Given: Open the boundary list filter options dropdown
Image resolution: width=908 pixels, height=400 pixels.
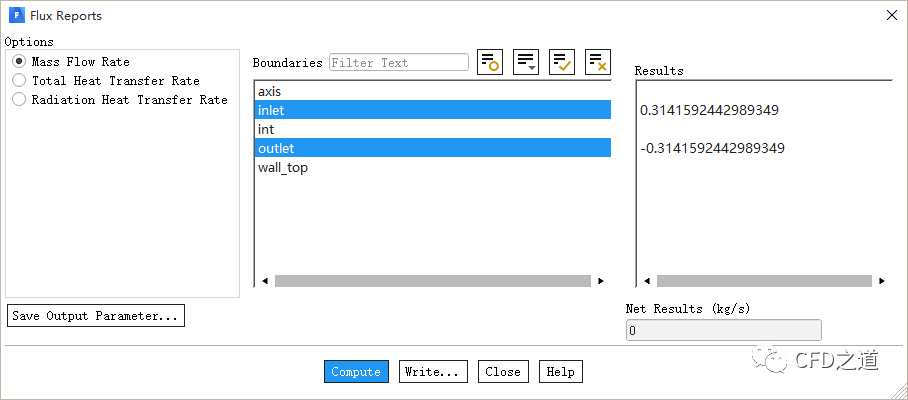Looking at the screenshot, I should 526,62.
